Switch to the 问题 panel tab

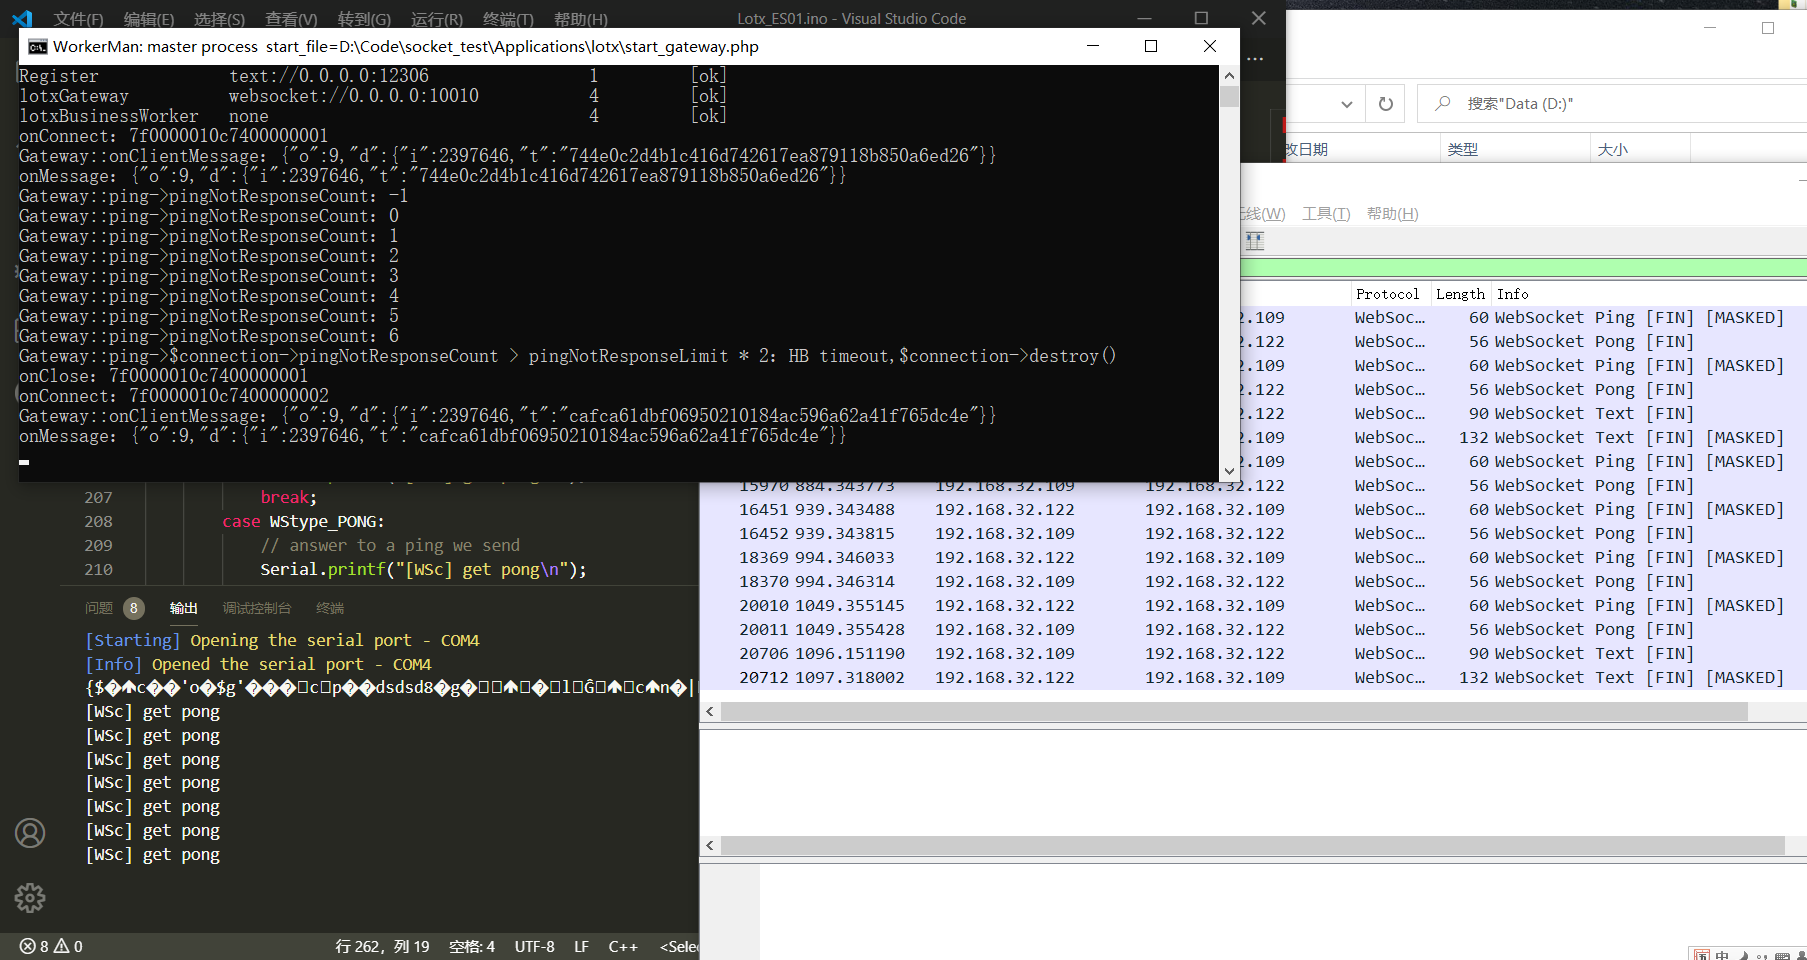(99, 608)
